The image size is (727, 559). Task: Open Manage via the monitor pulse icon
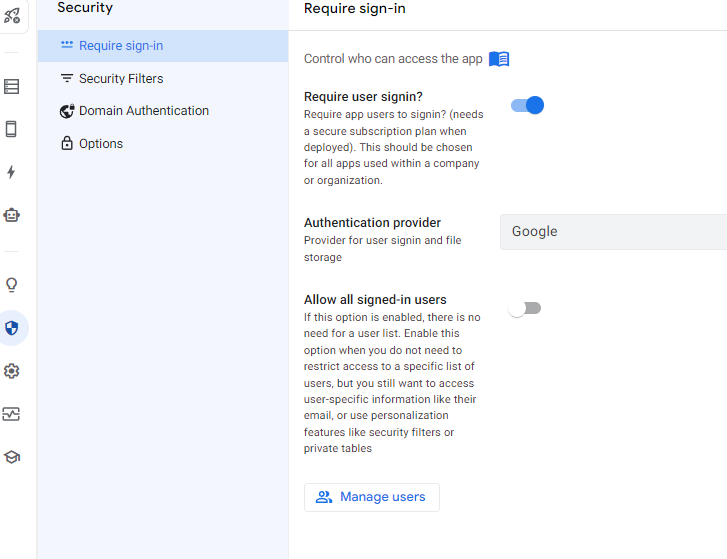tap(12, 414)
